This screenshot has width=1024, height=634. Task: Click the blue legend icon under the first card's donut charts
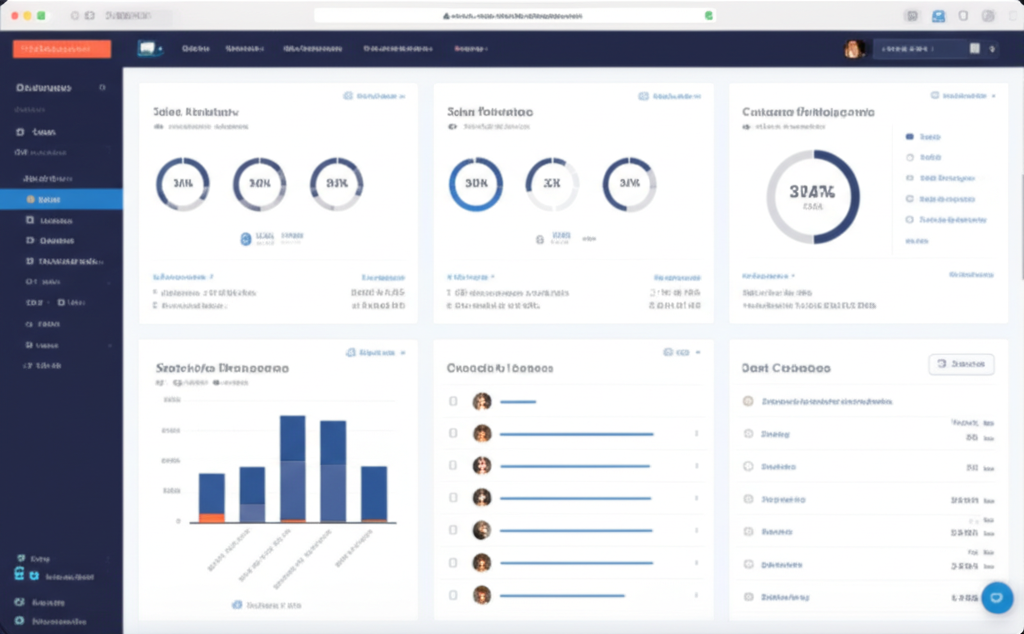tap(246, 238)
